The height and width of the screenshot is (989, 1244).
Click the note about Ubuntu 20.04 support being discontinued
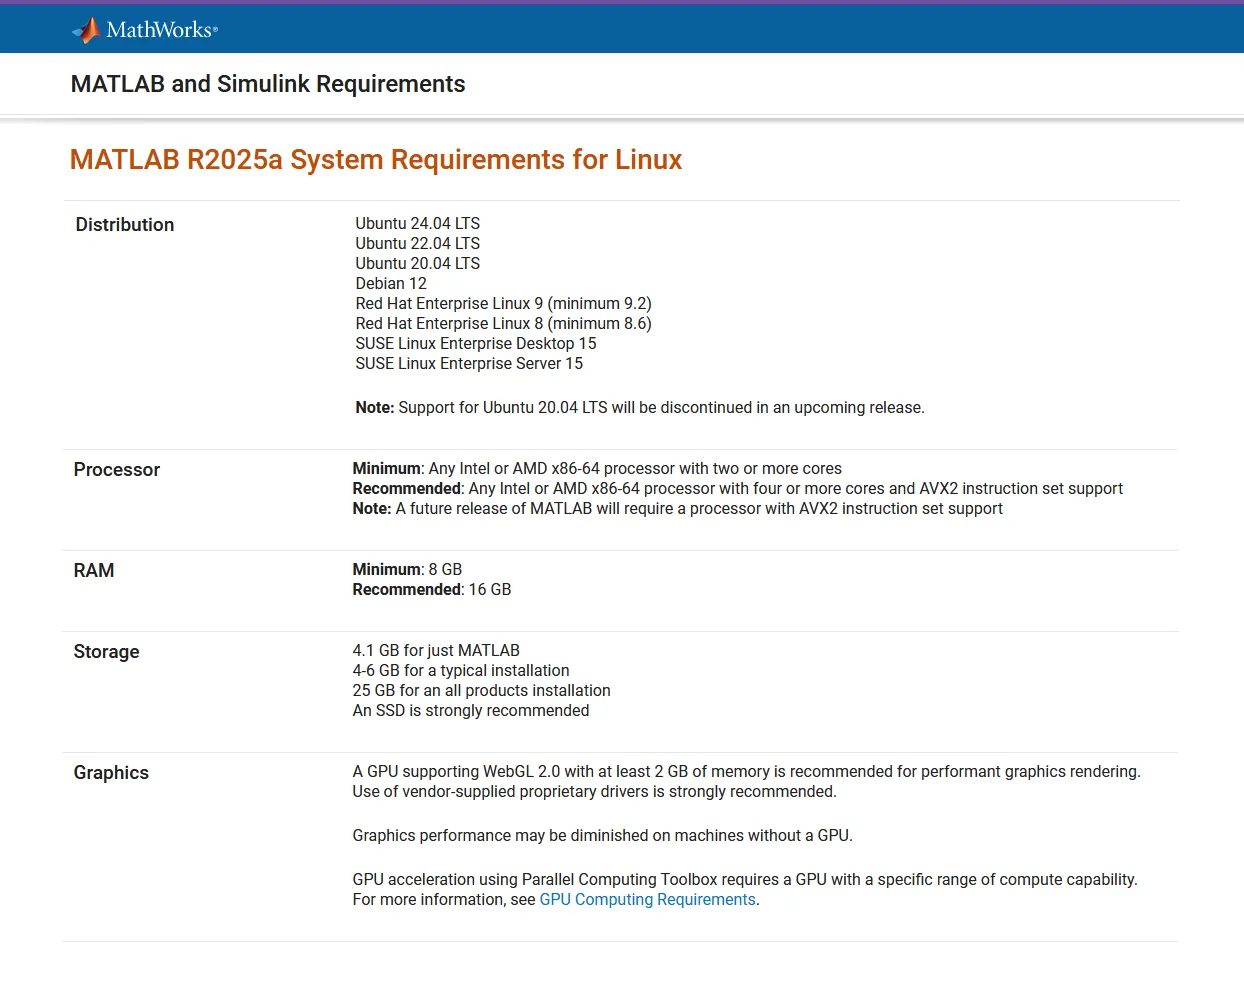pos(640,408)
